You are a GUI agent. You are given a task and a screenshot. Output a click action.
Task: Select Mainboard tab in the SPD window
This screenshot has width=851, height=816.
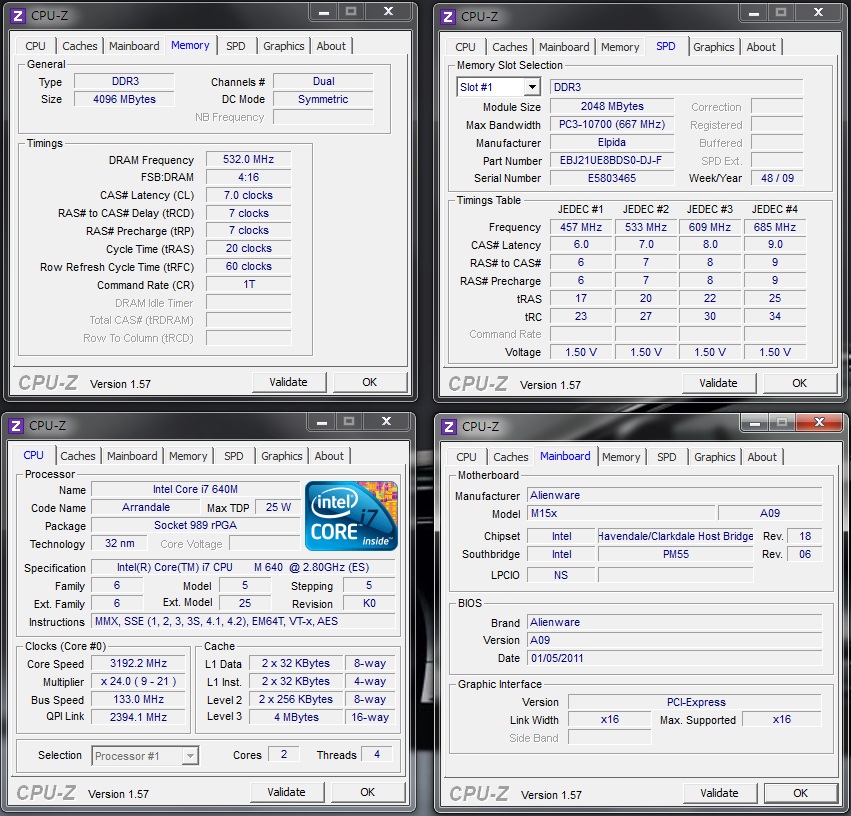point(564,47)
